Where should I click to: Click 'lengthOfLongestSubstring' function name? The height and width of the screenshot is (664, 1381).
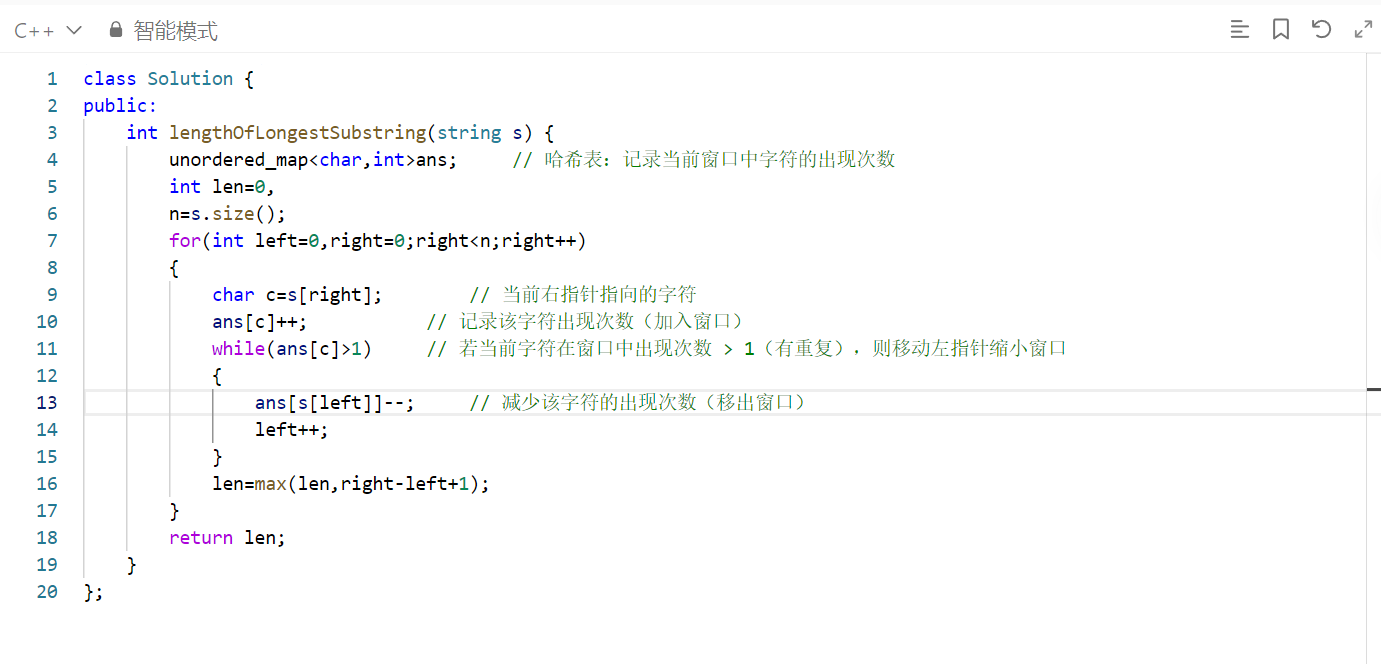pos(298,133)
